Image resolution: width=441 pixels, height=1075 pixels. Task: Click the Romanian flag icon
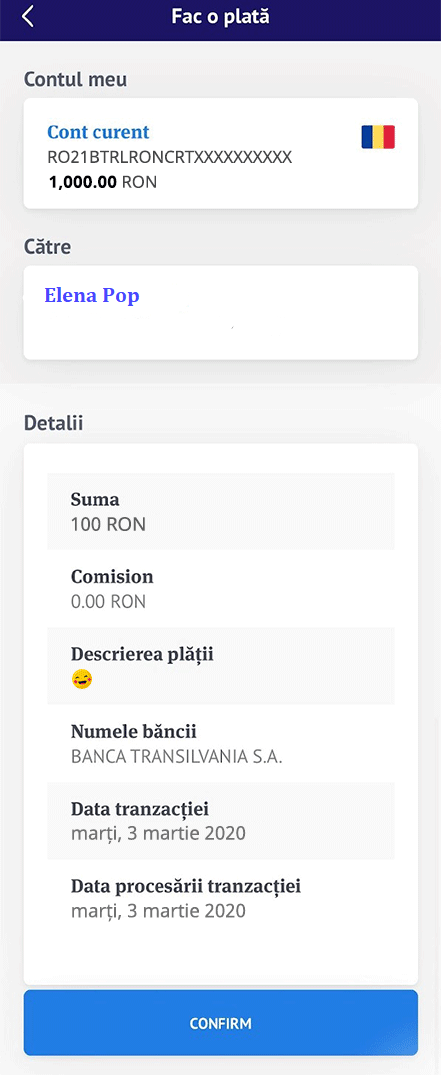tap(378, 137)
